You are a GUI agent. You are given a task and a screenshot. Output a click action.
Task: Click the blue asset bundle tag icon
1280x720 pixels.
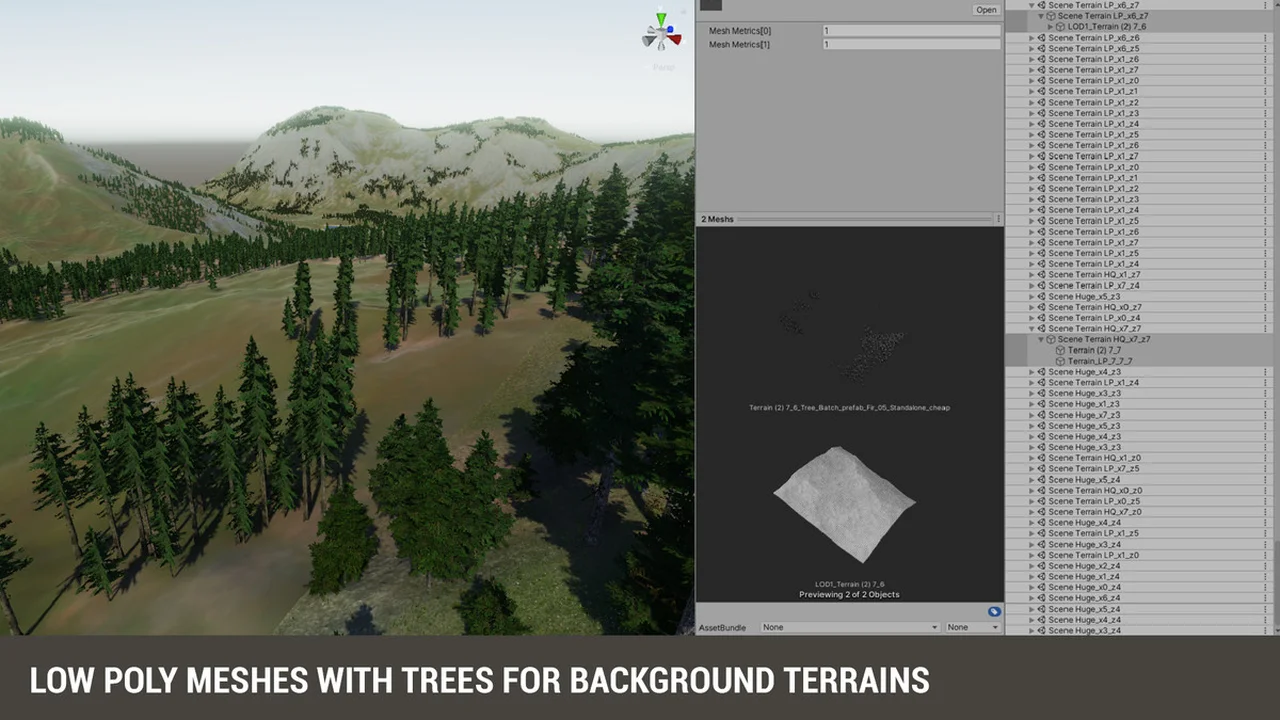tap(993, 611)
